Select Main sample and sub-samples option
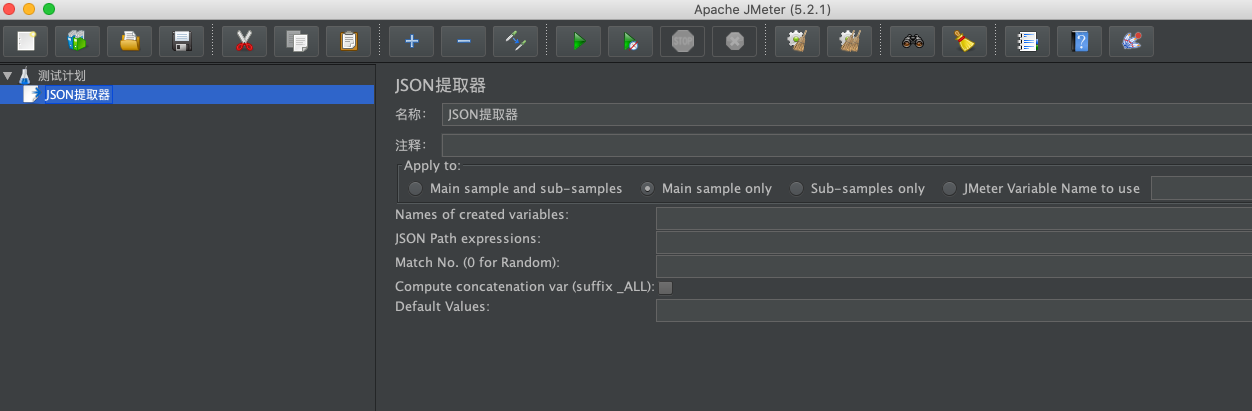1252x411 pixels. [x=516, y=188]
